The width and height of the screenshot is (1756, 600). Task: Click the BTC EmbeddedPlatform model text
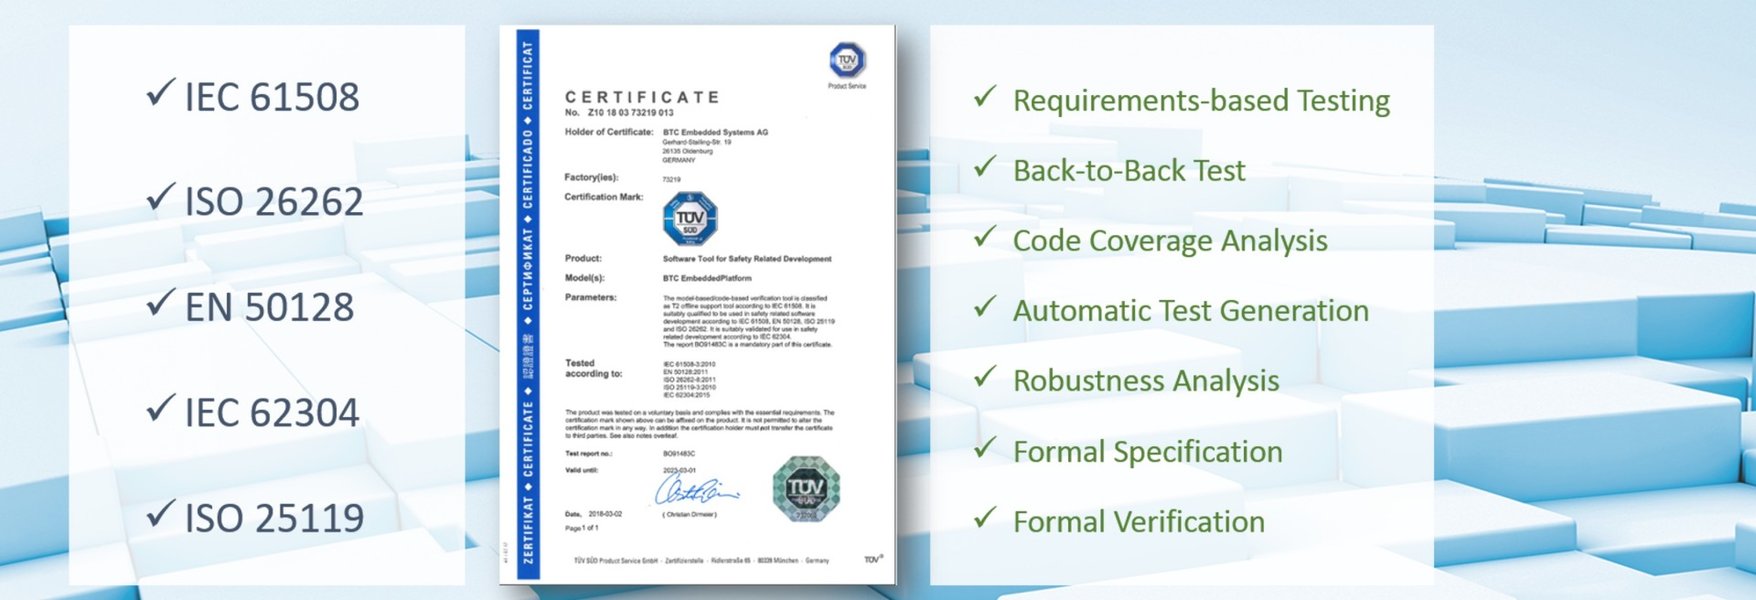click(707, 278)
